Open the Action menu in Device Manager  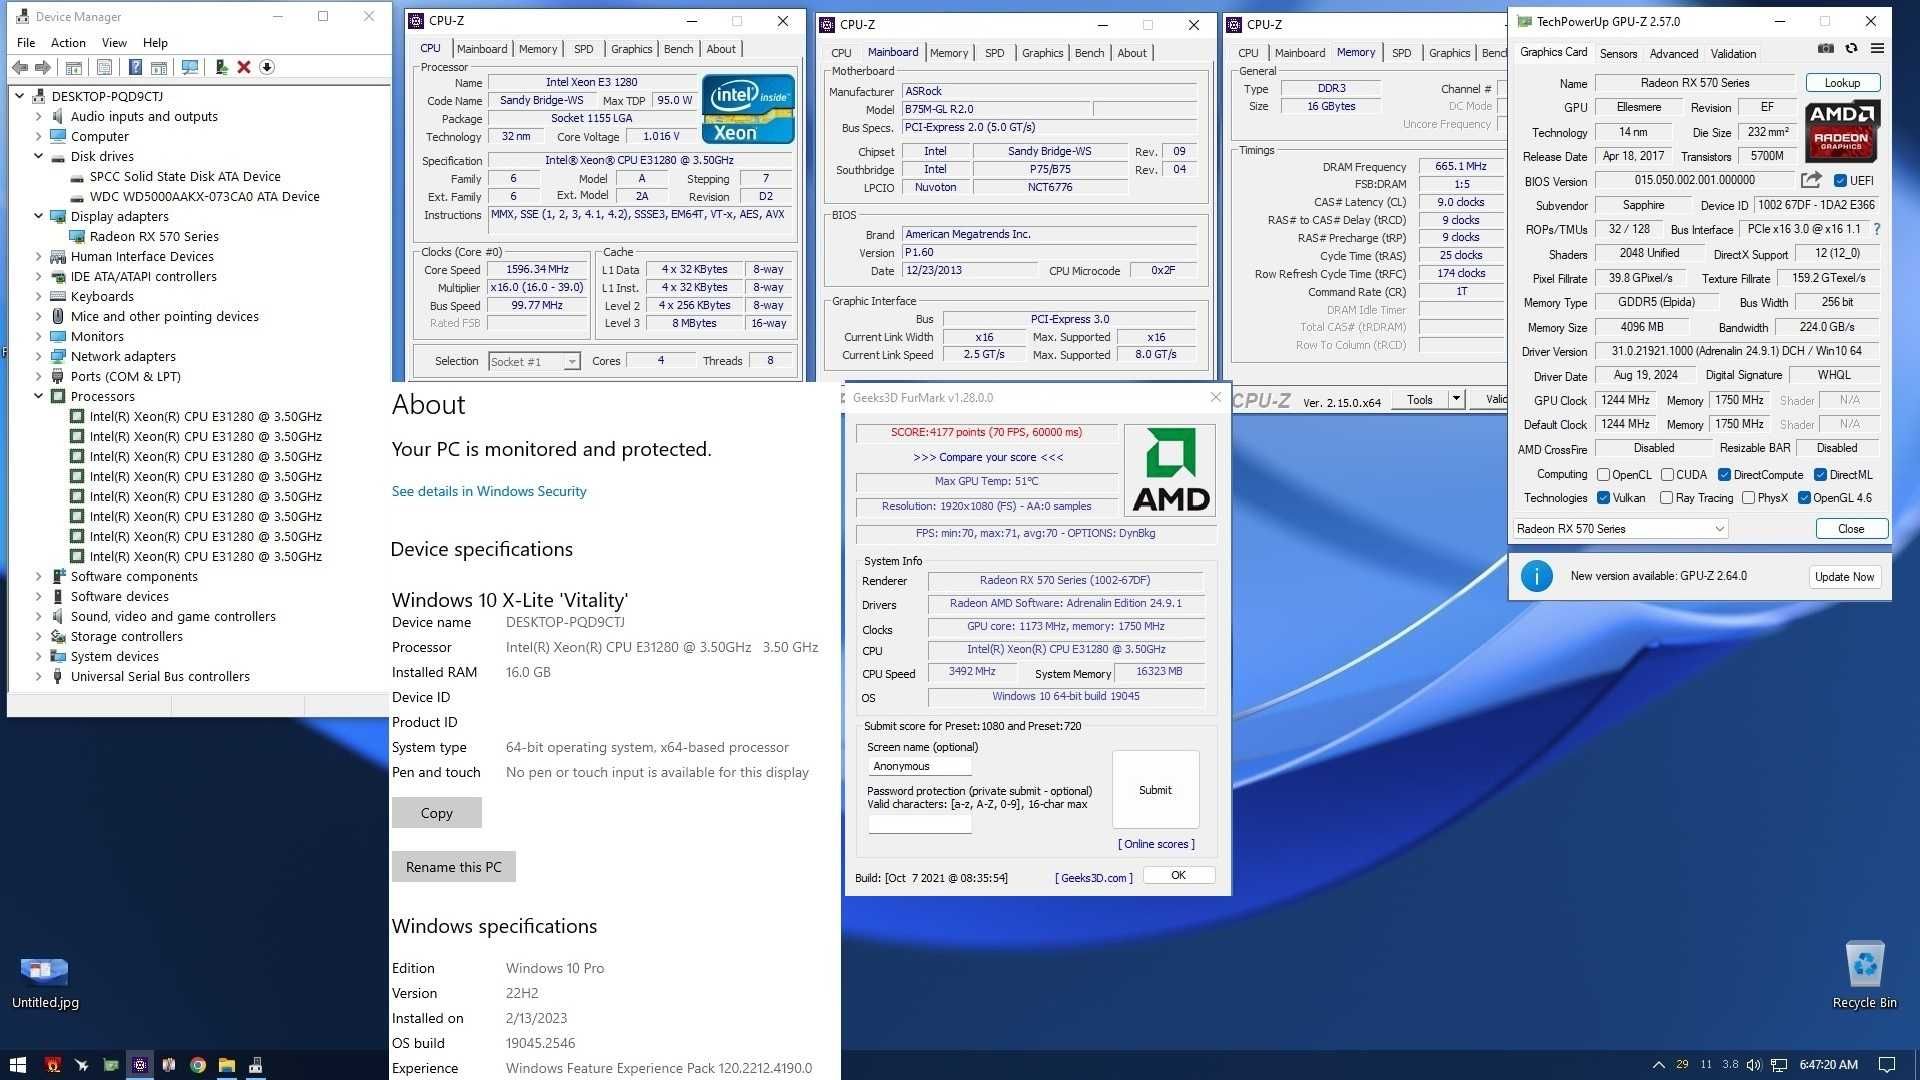(x=68, y=43)
